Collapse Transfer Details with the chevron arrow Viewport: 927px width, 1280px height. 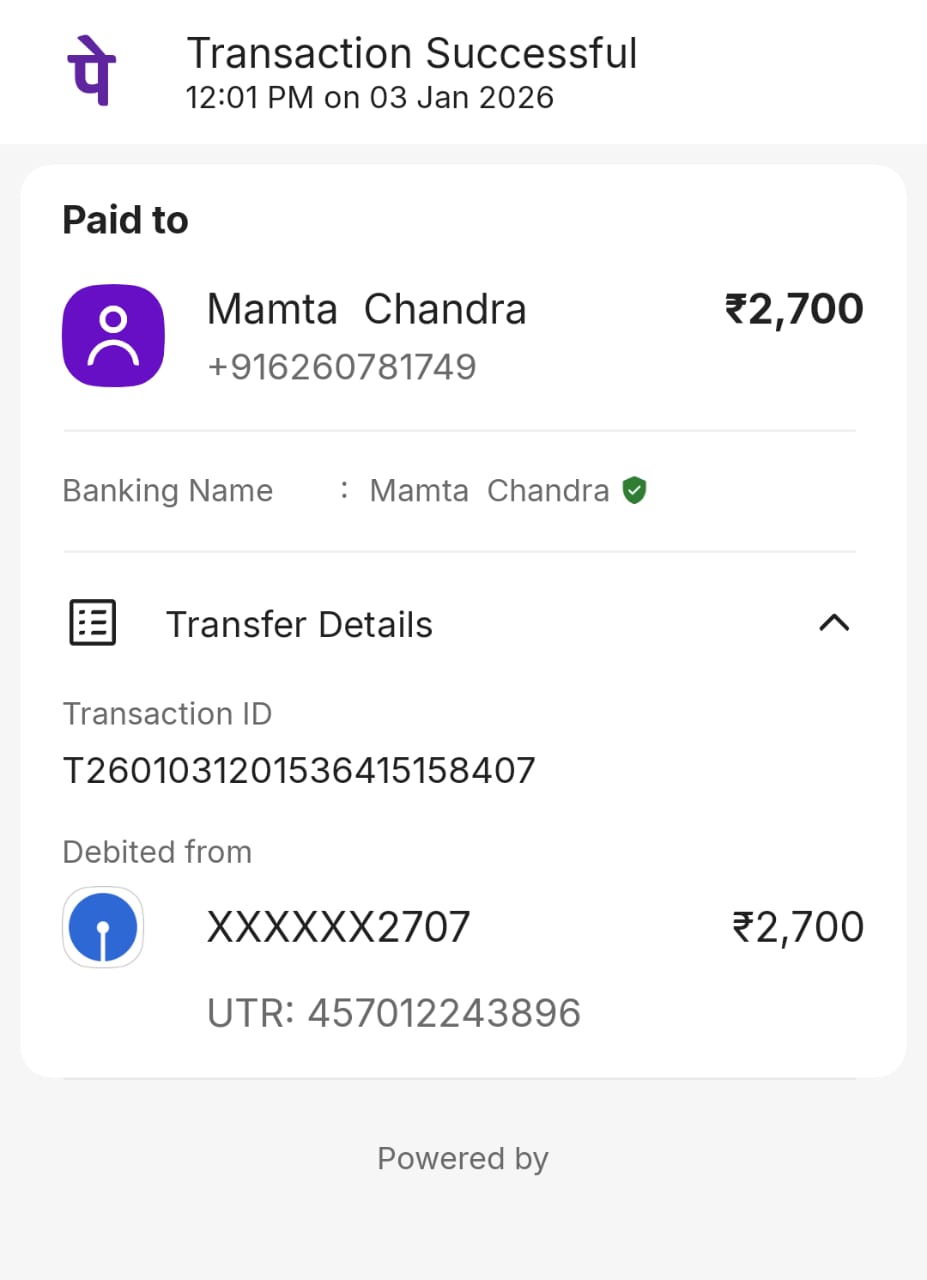point(834,623)
